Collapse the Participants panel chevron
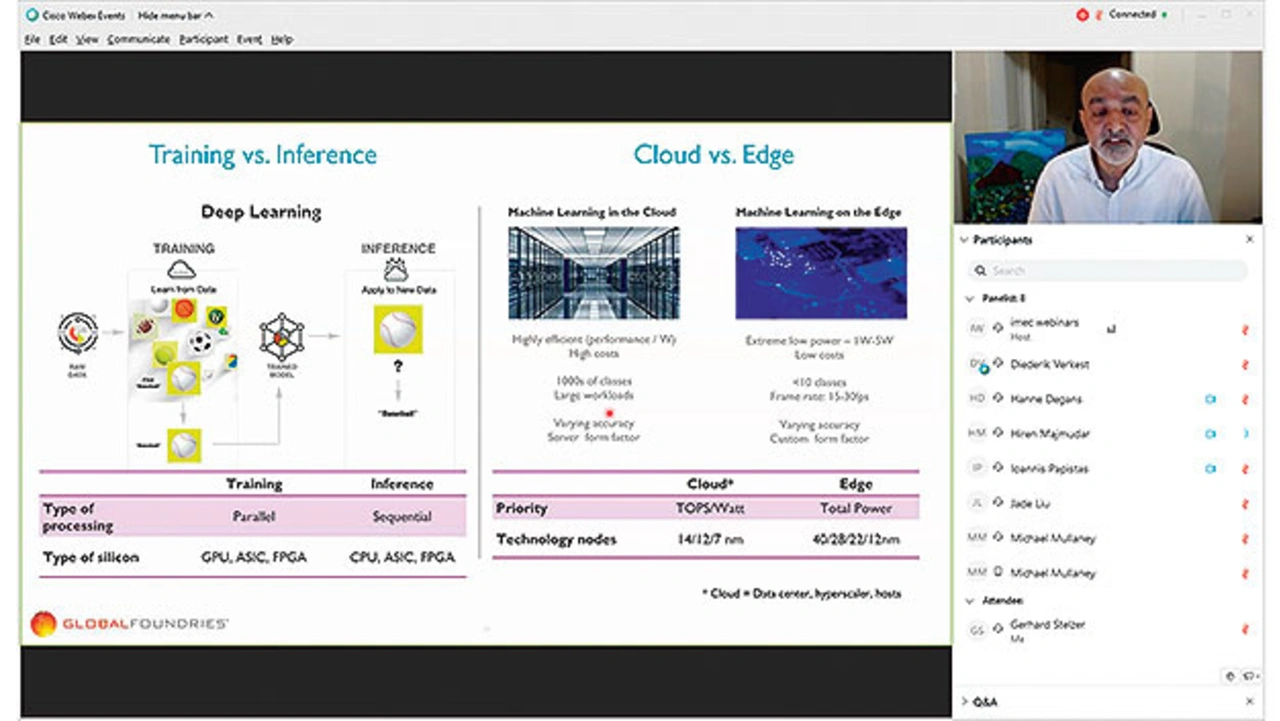Image resolution: width=1280 pixels, height=721 pixels. point(964,240)
